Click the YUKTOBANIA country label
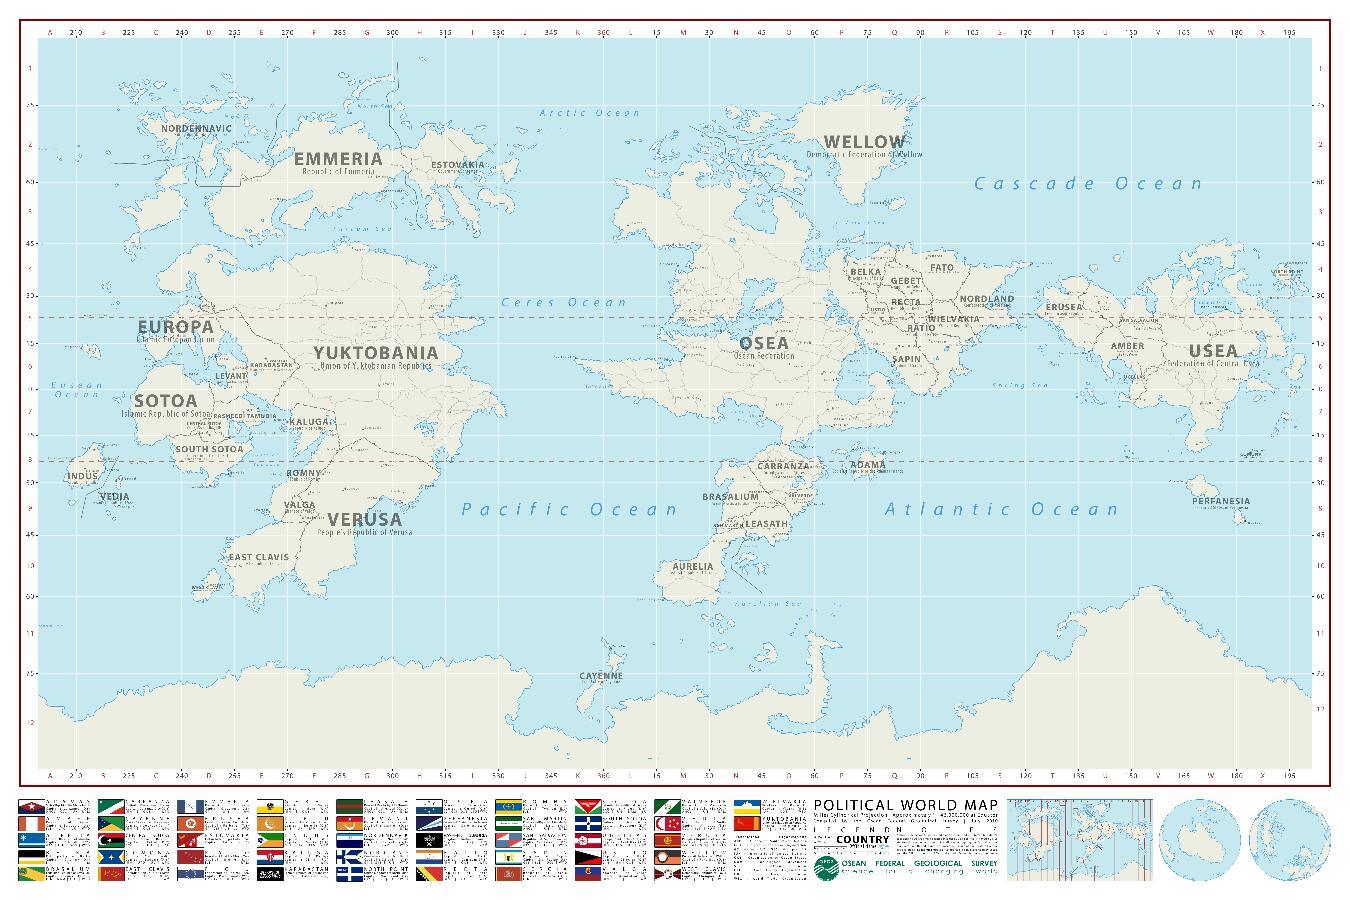Screen dimensions: 1350x900 (375, 353)
